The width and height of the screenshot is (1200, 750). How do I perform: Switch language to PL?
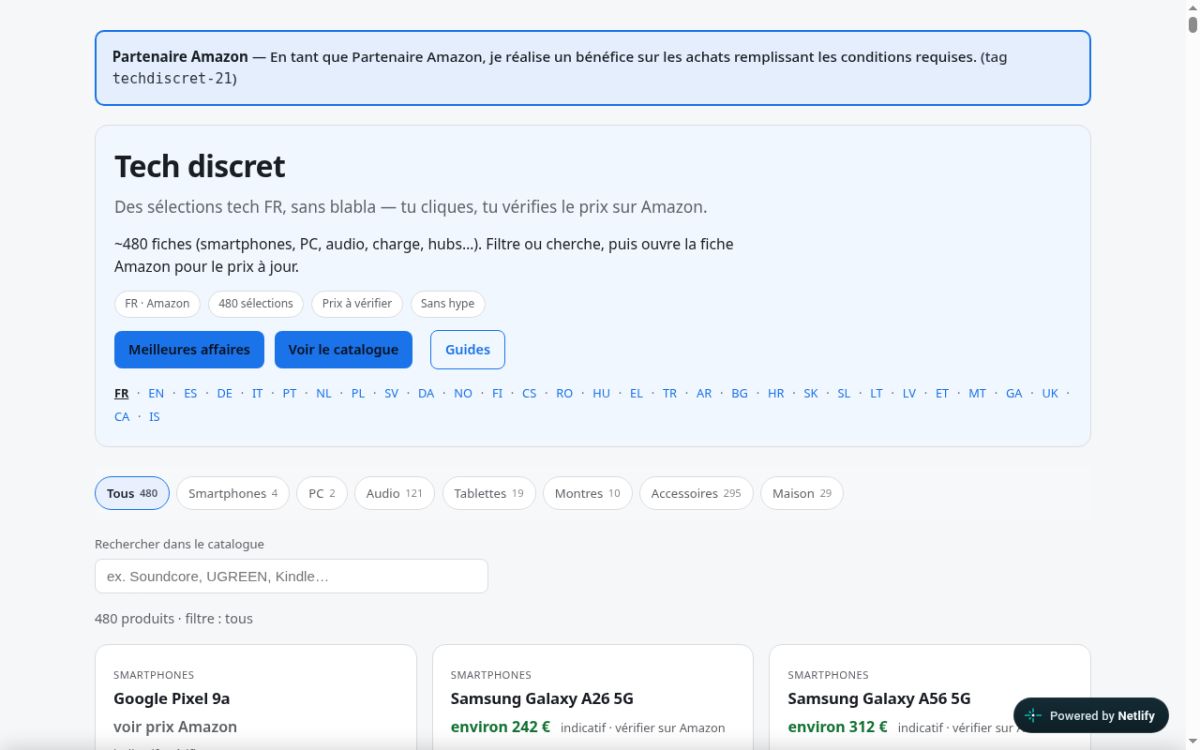[358, 393]
